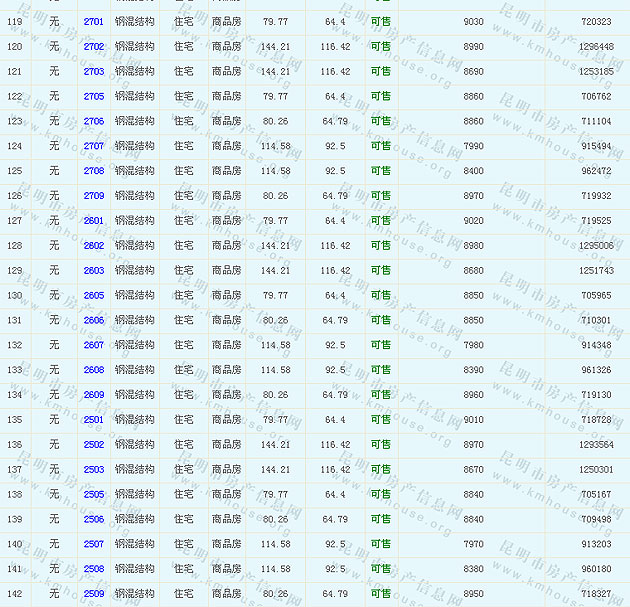Select room 2705 link
This screenshot has width=630, height=607.
[x=93, y=97]
